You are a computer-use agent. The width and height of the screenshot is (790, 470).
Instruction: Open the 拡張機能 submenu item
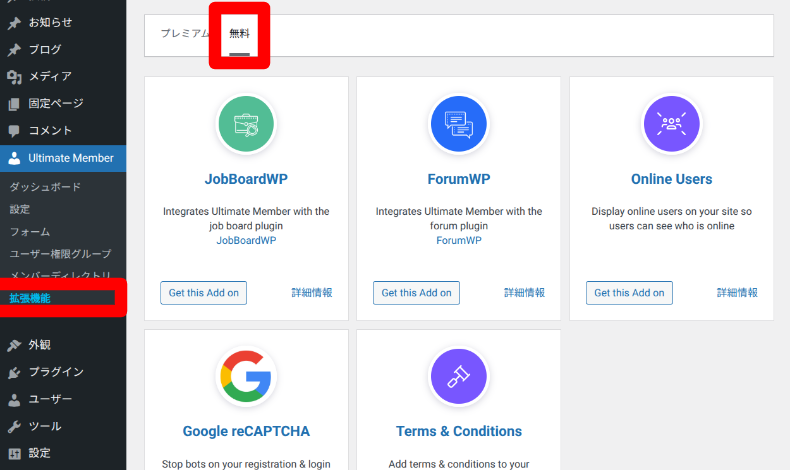coord(30,298)
